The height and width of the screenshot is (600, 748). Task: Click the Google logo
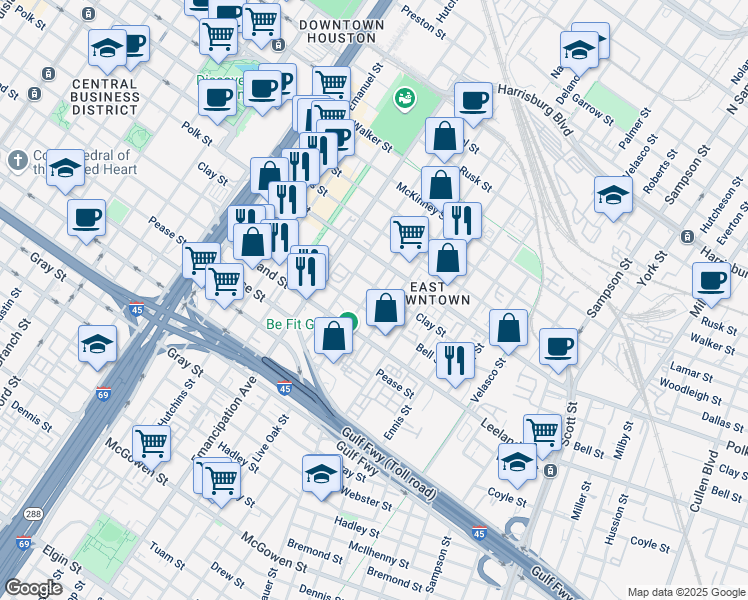(x=34, y=588)
